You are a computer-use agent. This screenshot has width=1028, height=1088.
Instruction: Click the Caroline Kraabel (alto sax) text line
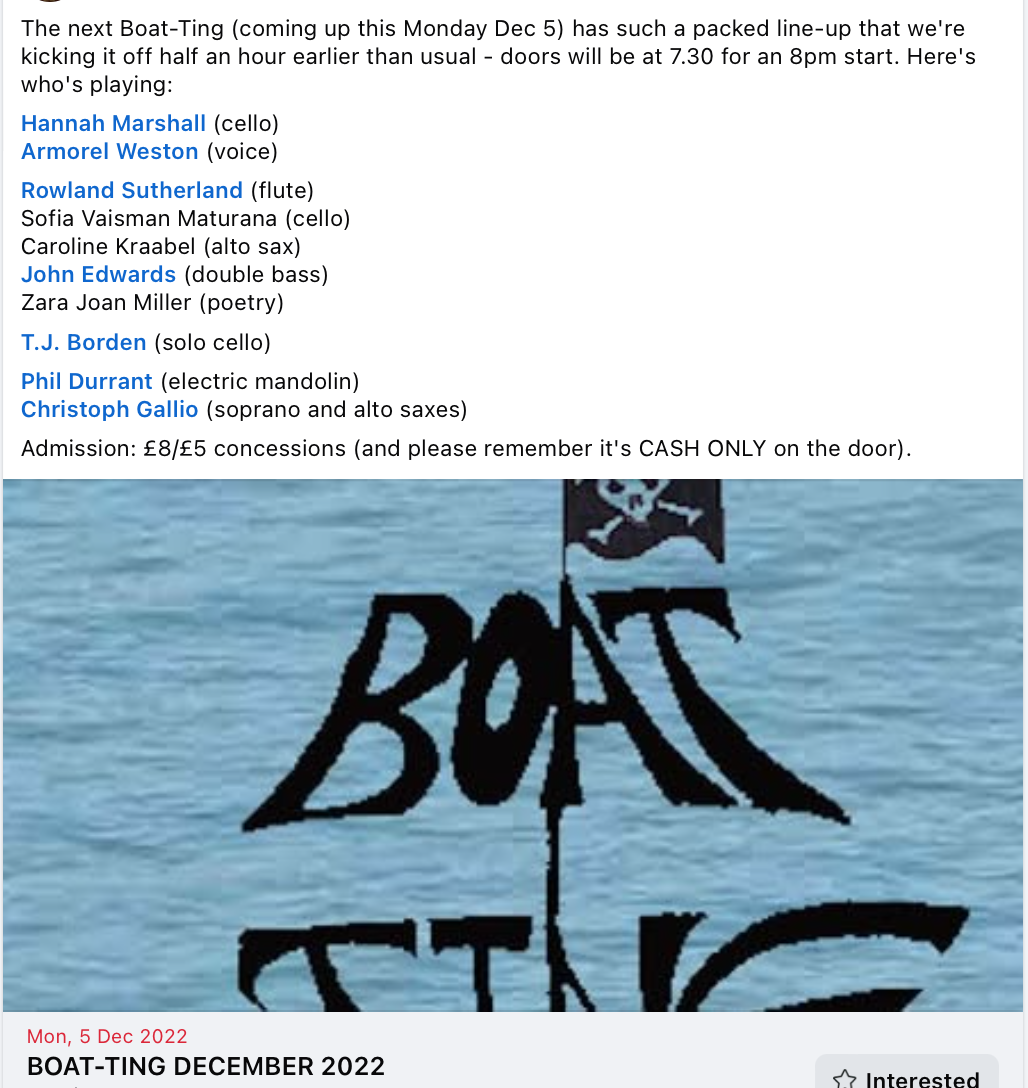(161, 246)
